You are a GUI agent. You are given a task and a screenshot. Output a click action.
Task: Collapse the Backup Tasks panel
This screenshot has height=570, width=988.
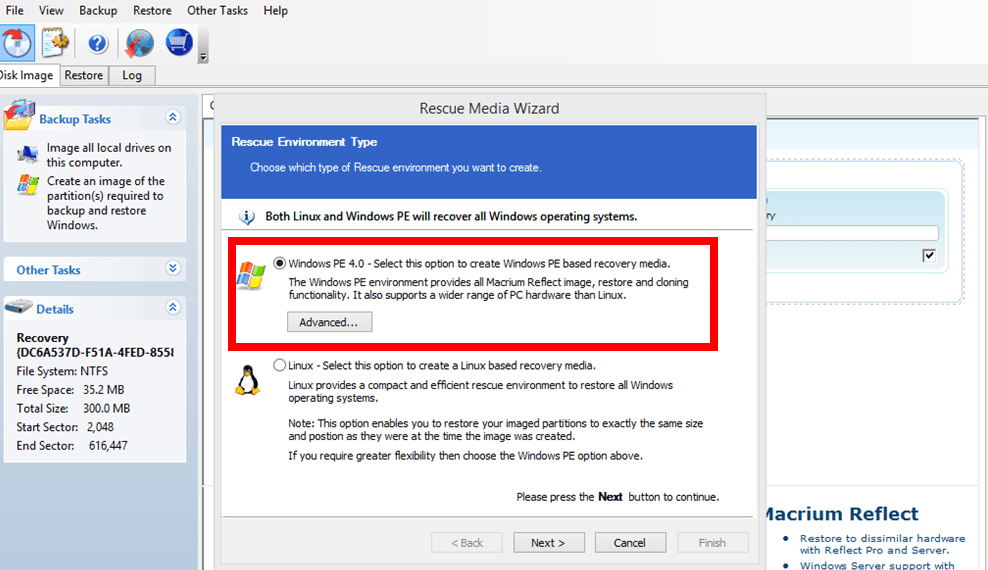pos(173,118)
